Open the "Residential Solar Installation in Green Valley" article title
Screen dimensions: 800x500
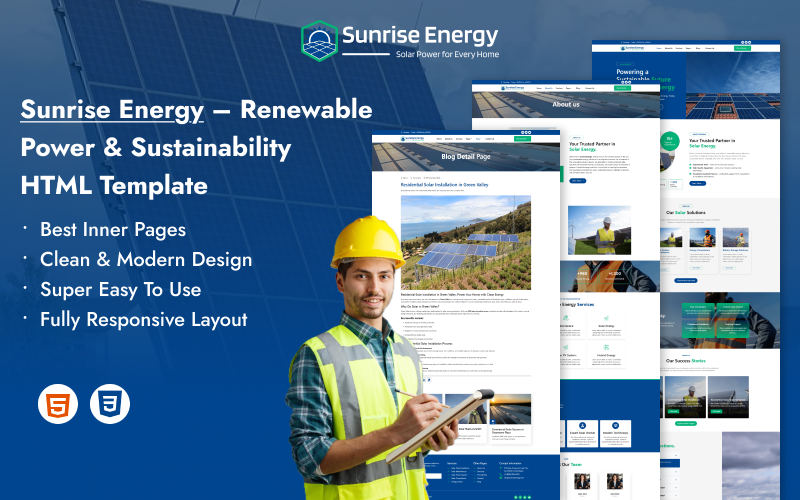(444, 185)
